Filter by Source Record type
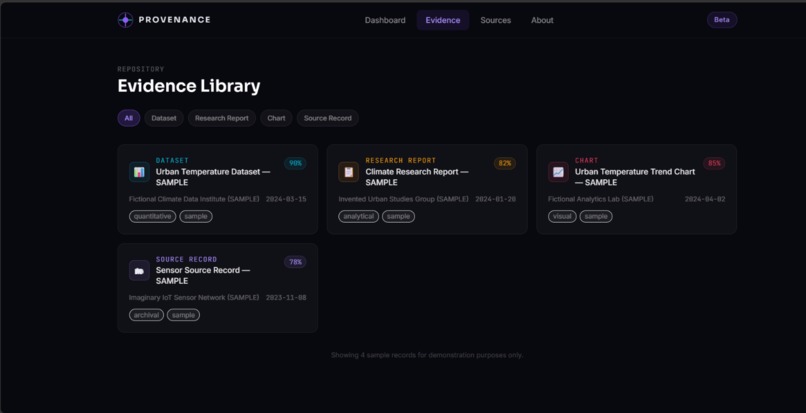806x413 pixels. 327,118
